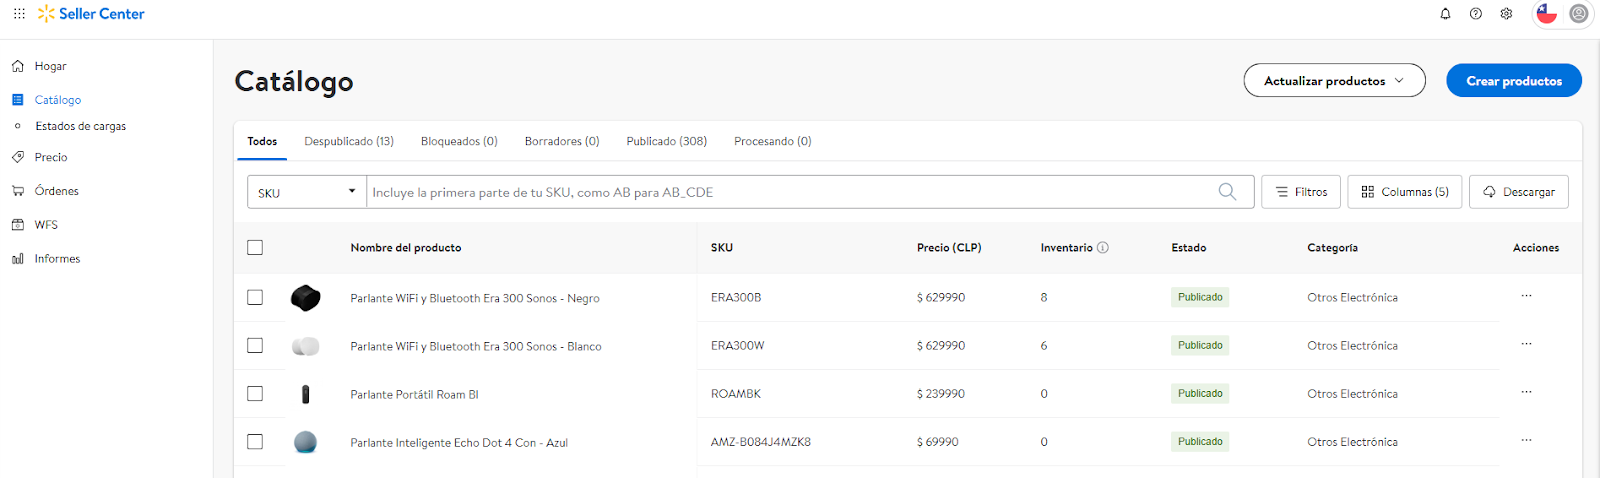Click the Nombre del producto column header
The height and width of the screenshot is (478, 1600).
click(406, 248)
